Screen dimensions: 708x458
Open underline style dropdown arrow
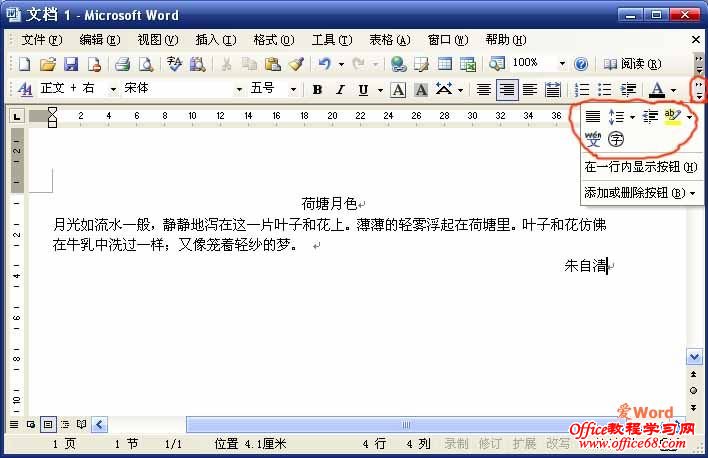pyautogui.click(x=380, y=90)
